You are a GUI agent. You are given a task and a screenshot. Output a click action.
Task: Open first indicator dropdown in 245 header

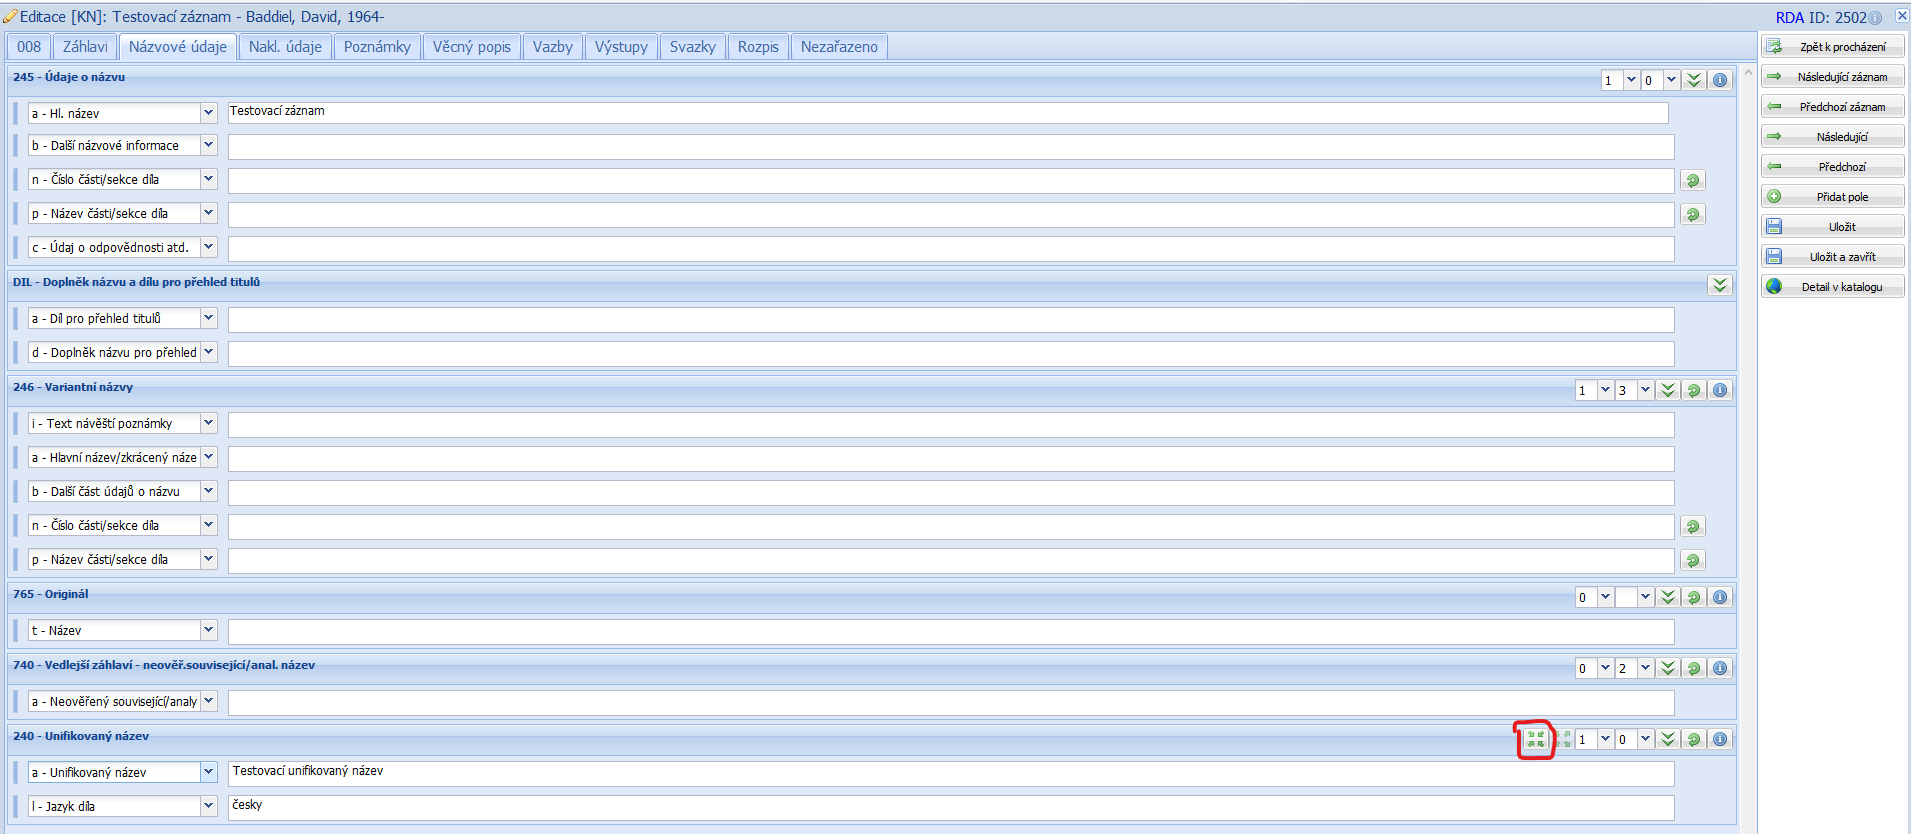click(x=1631, y=80)
